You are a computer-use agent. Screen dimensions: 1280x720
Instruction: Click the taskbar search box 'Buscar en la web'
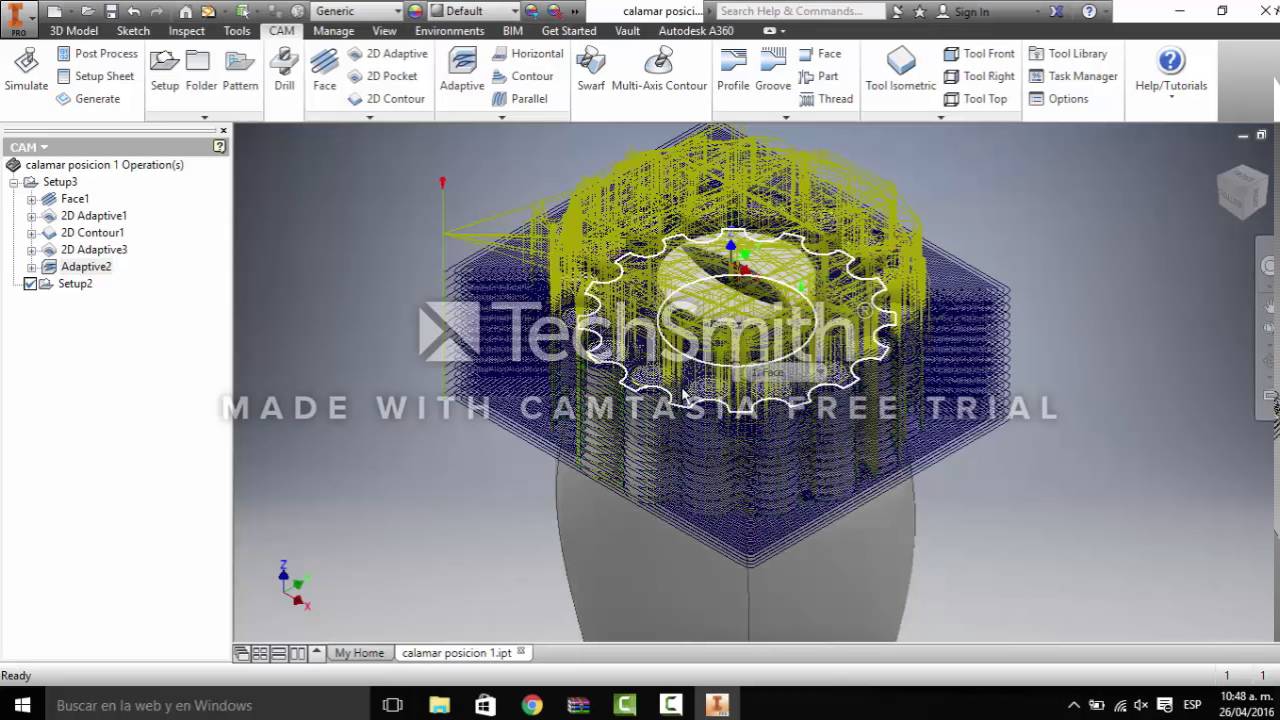pyautogui.click(x=207, y=705)
